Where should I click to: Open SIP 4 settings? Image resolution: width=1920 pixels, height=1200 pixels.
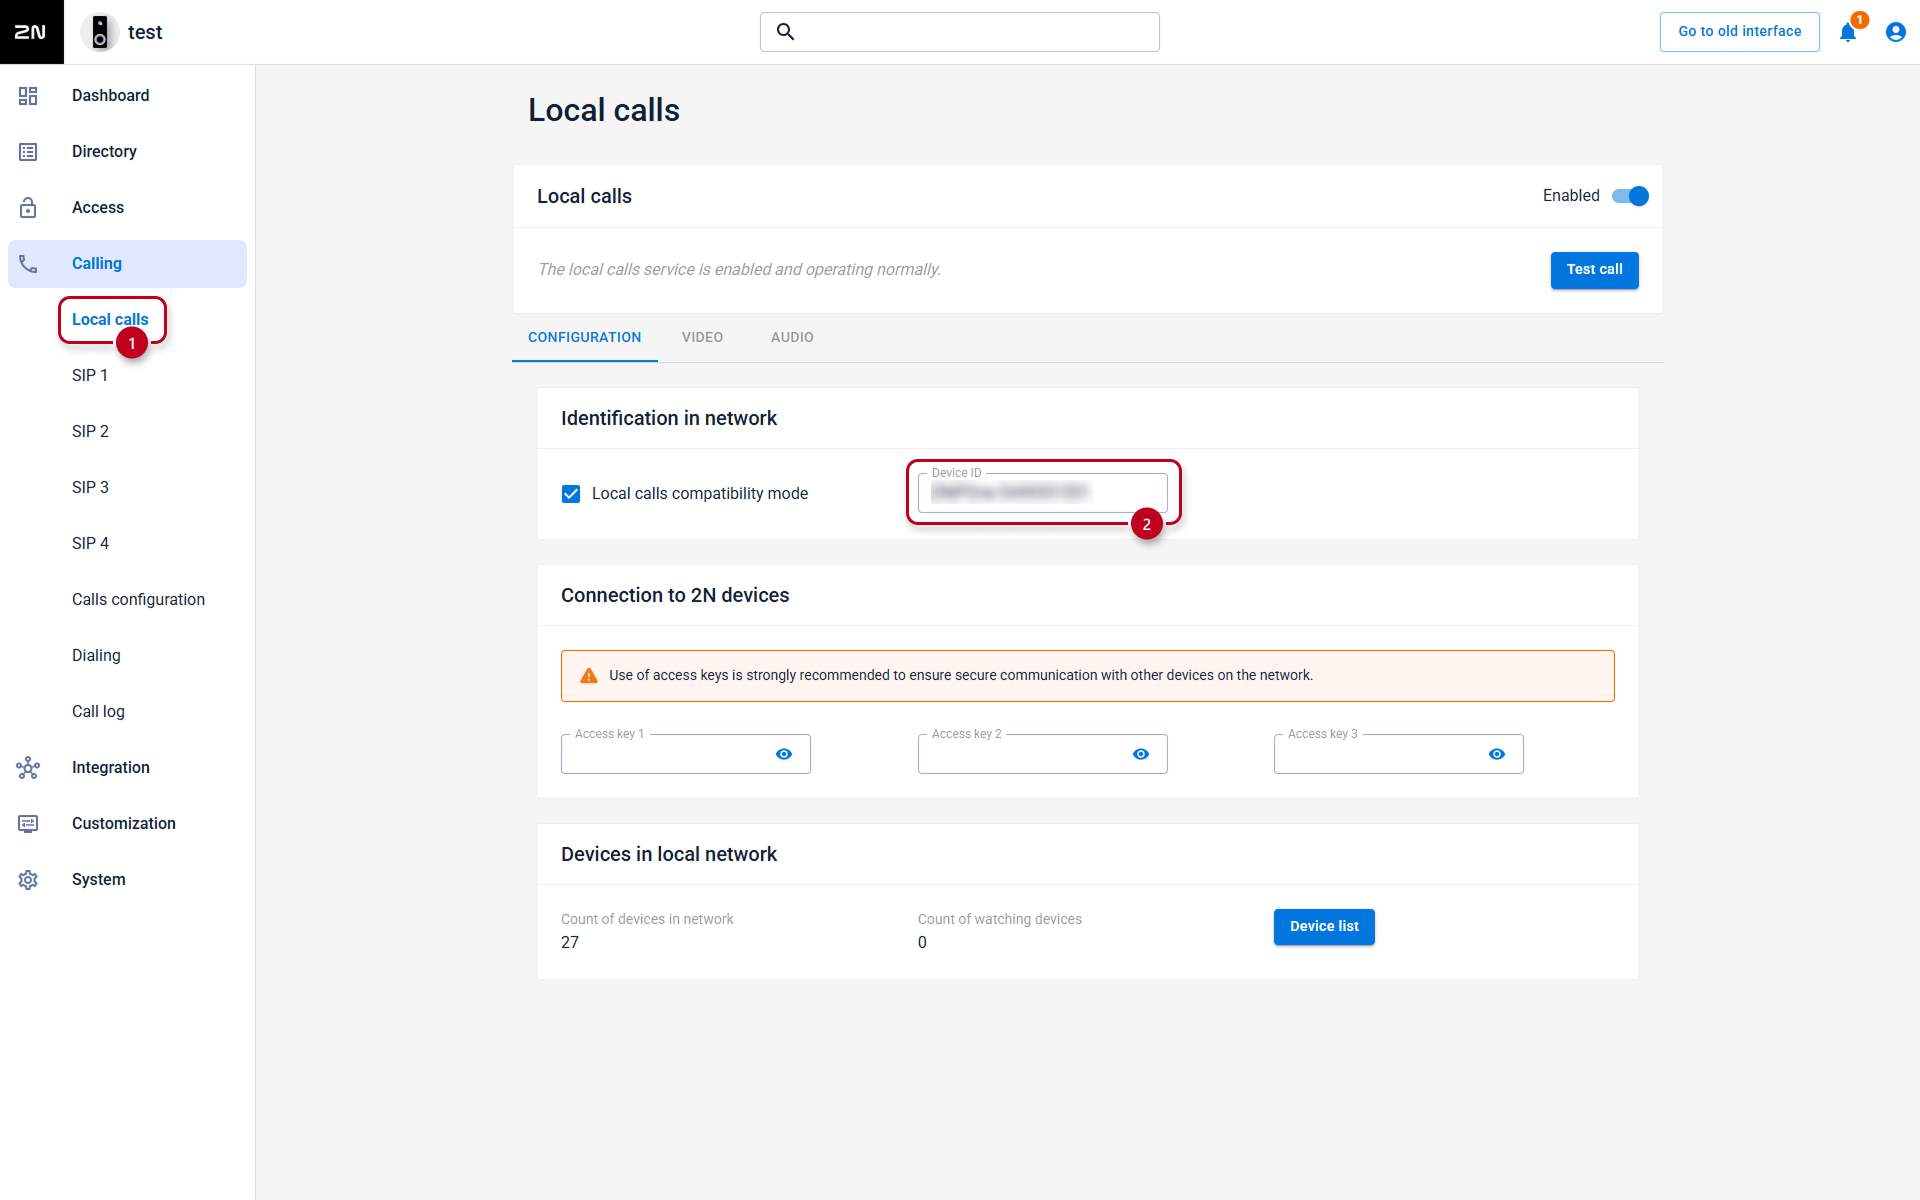90,544
